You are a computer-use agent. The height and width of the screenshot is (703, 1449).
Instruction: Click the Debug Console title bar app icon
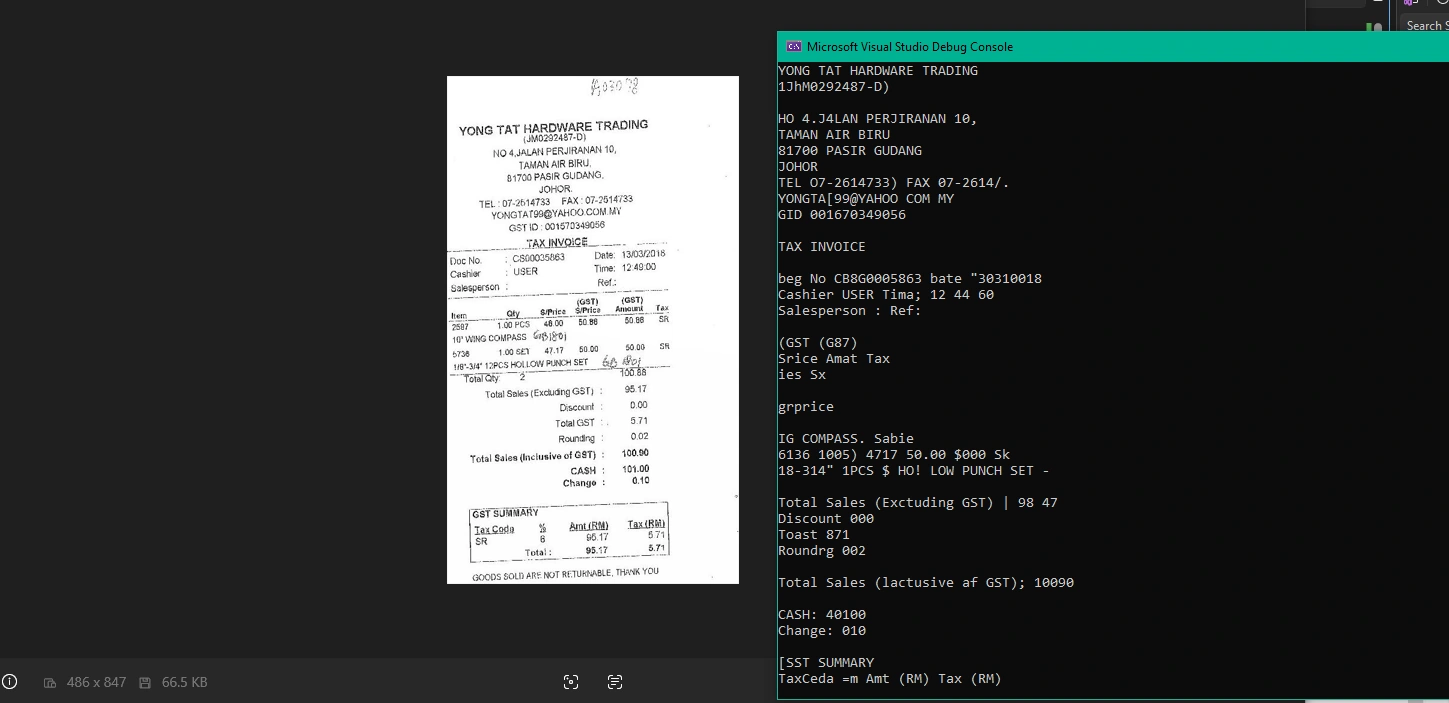[794, 47]
